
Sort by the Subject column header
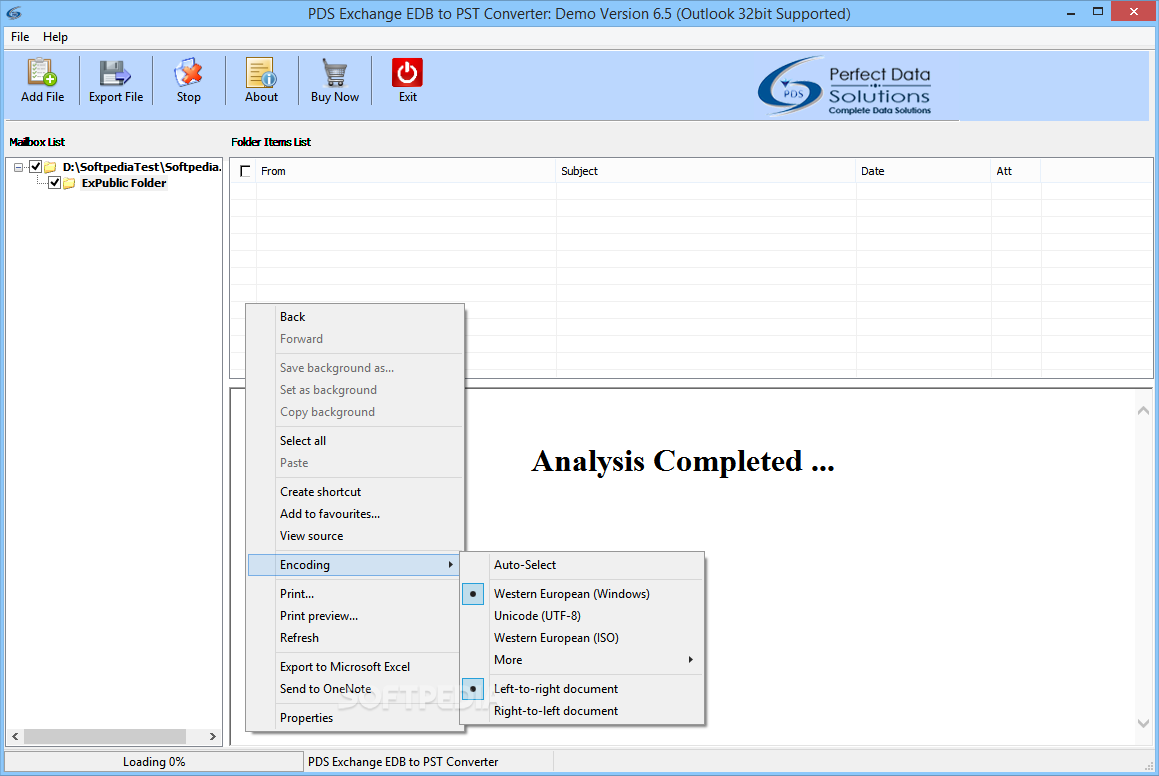tap(706, 171)
